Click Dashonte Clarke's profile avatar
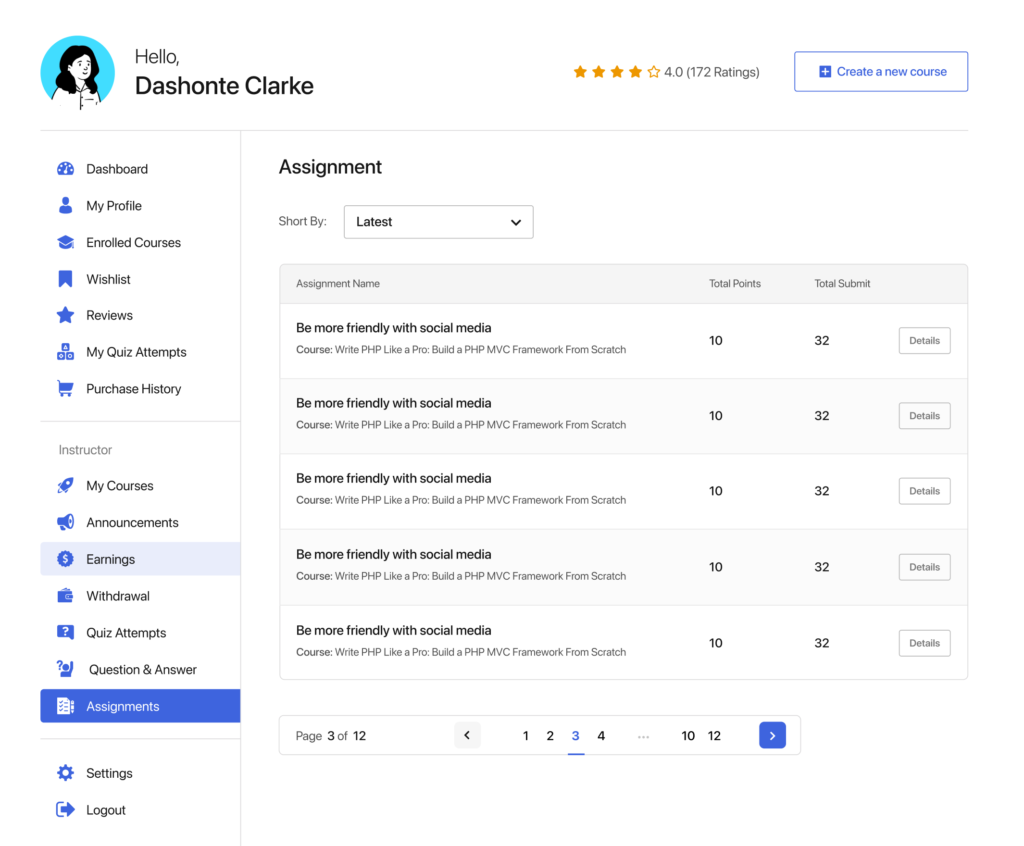This screenshot has width=1024, height=846. [x=78, y=73]
